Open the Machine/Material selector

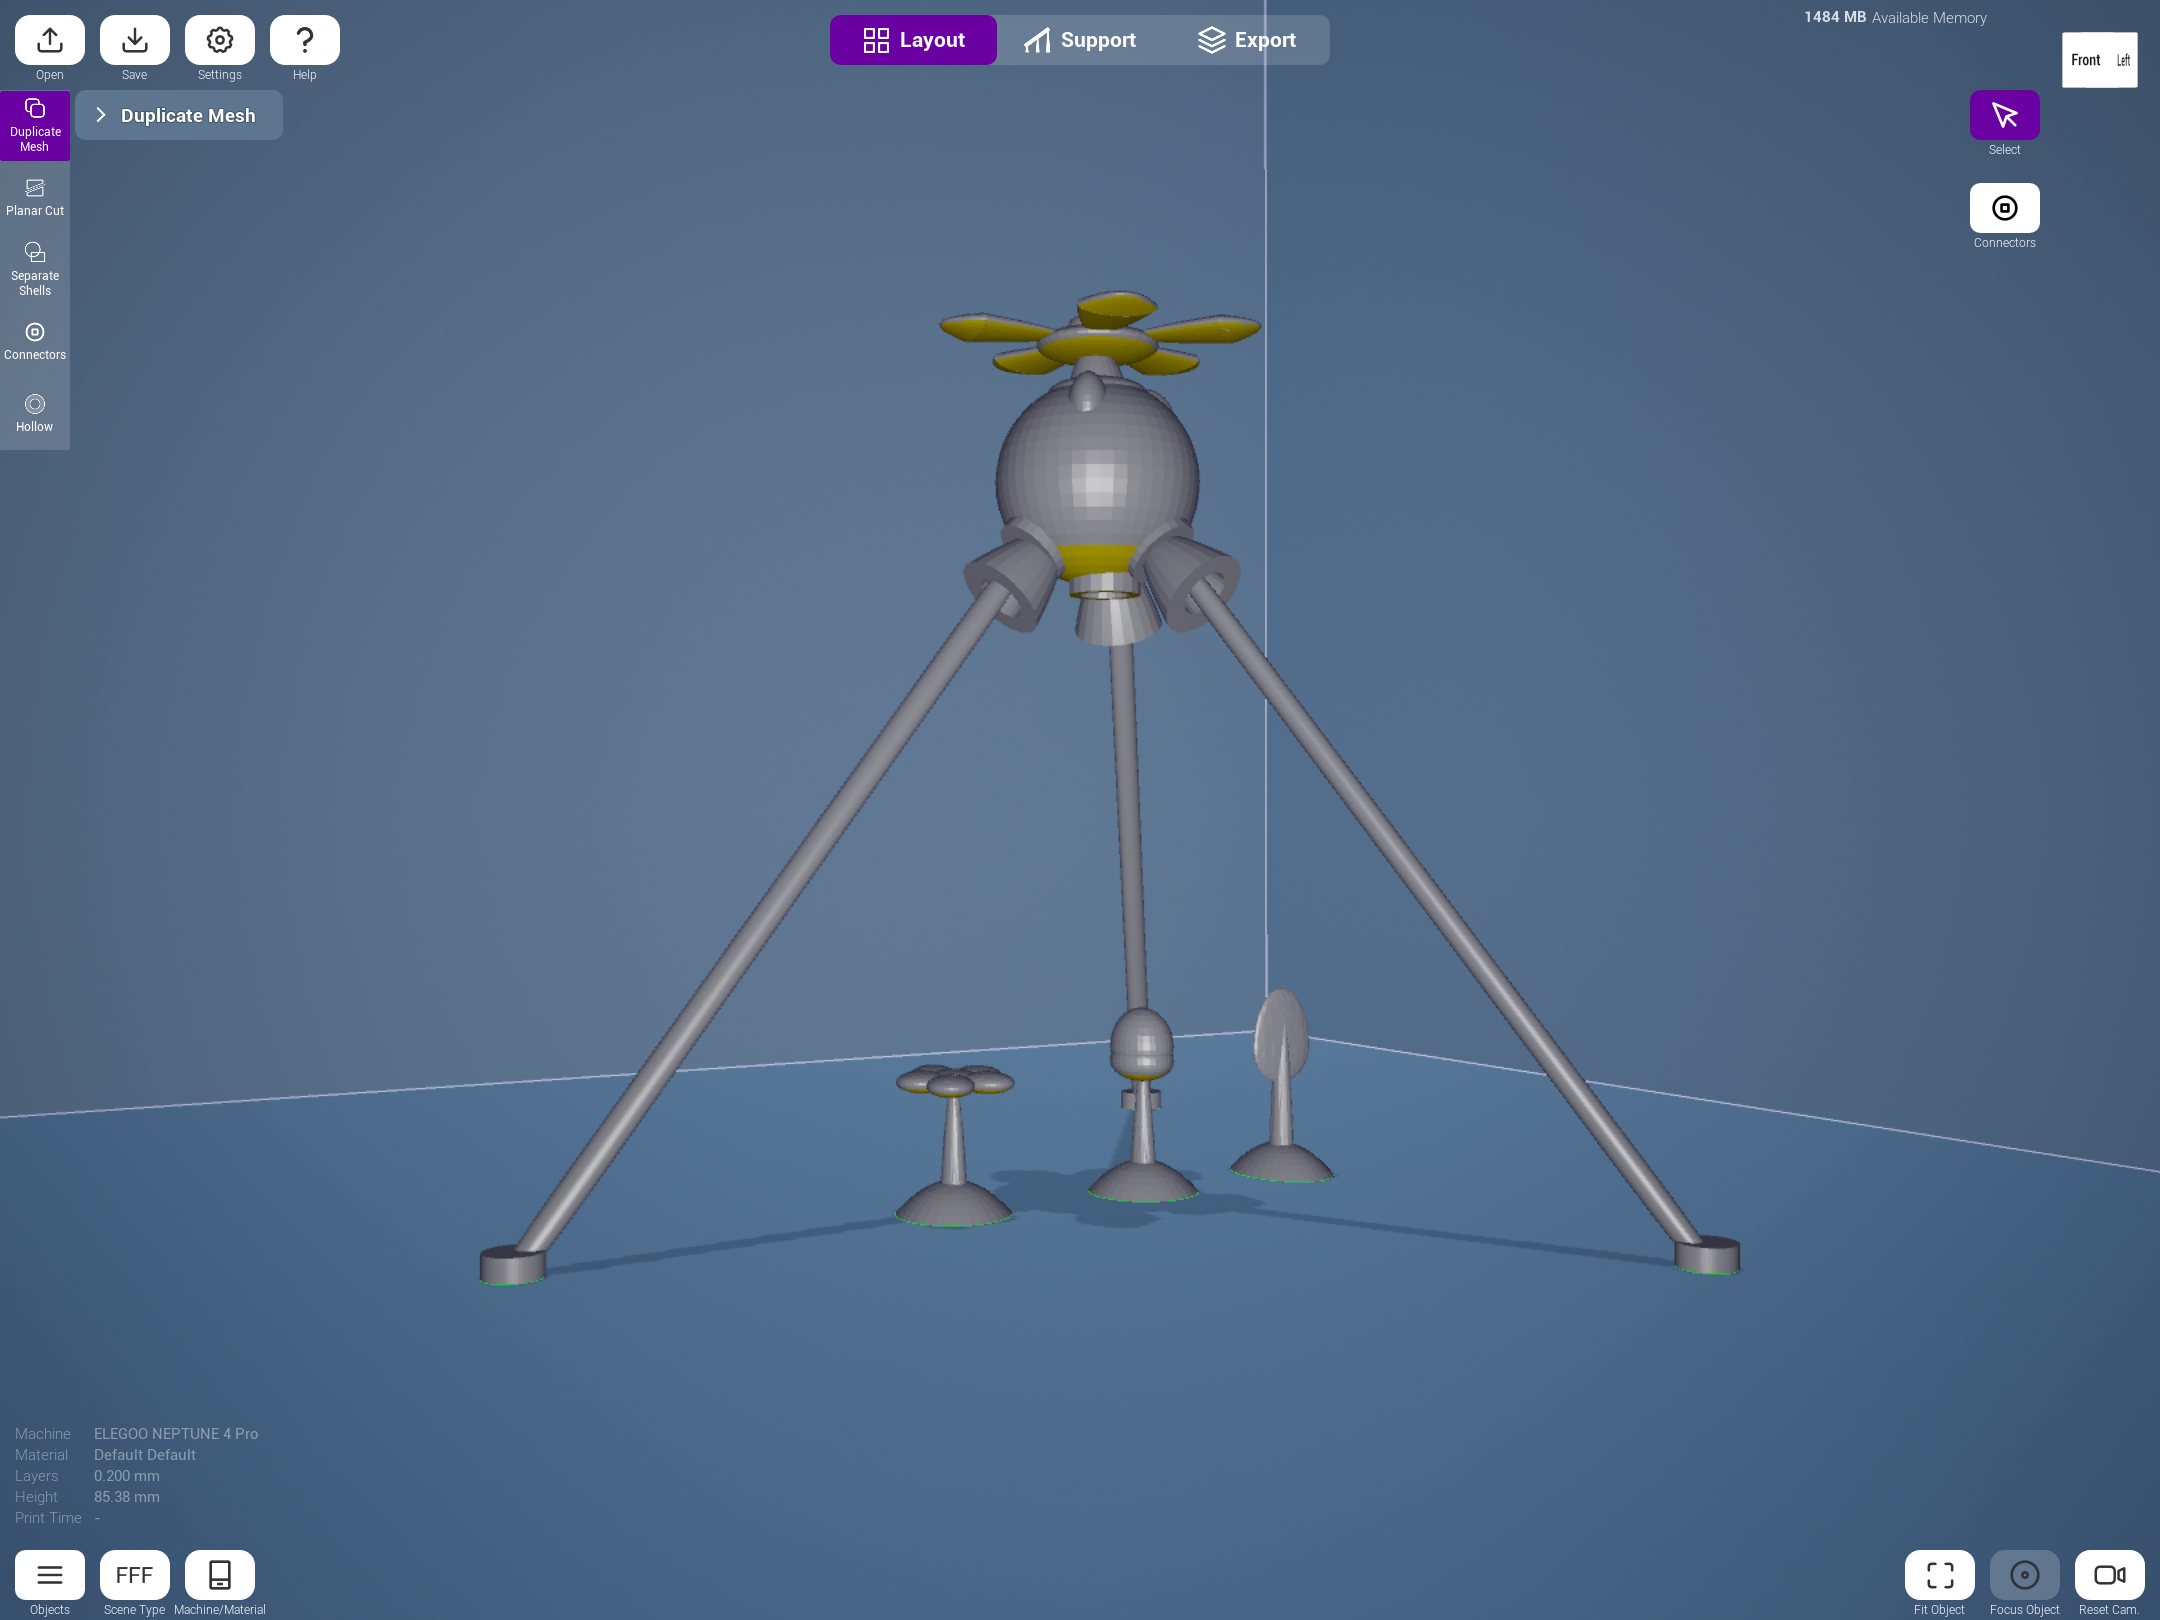pos(220,1575)
